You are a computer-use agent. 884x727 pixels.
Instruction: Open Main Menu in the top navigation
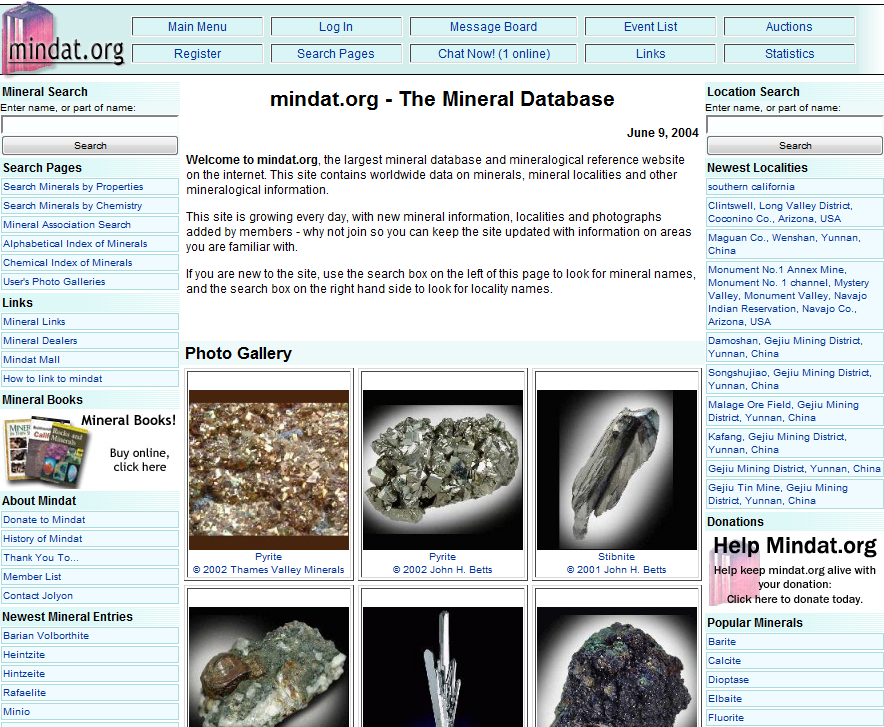197,27
